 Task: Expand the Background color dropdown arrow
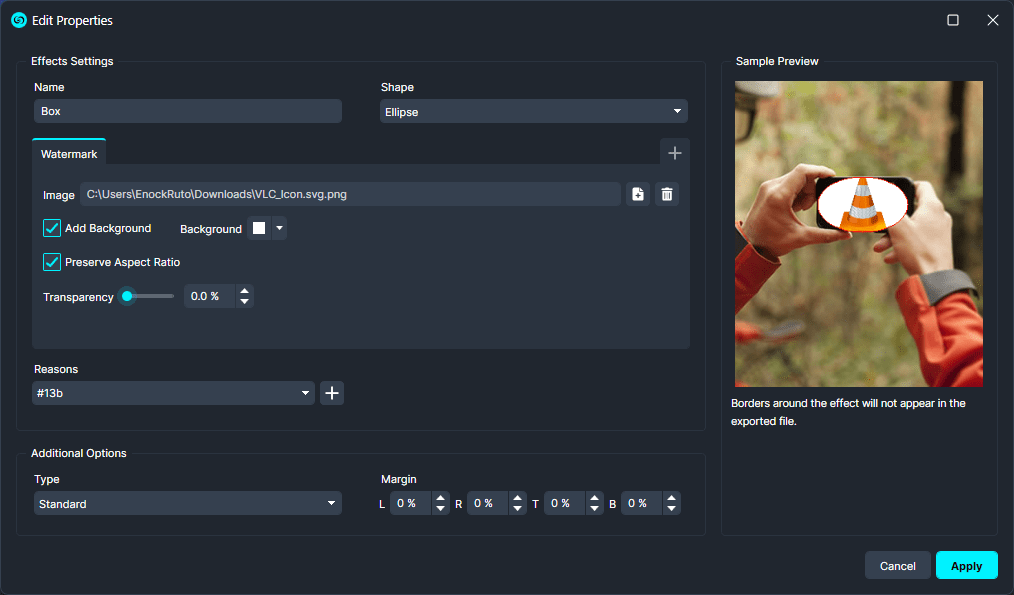(x=279, y=228)
